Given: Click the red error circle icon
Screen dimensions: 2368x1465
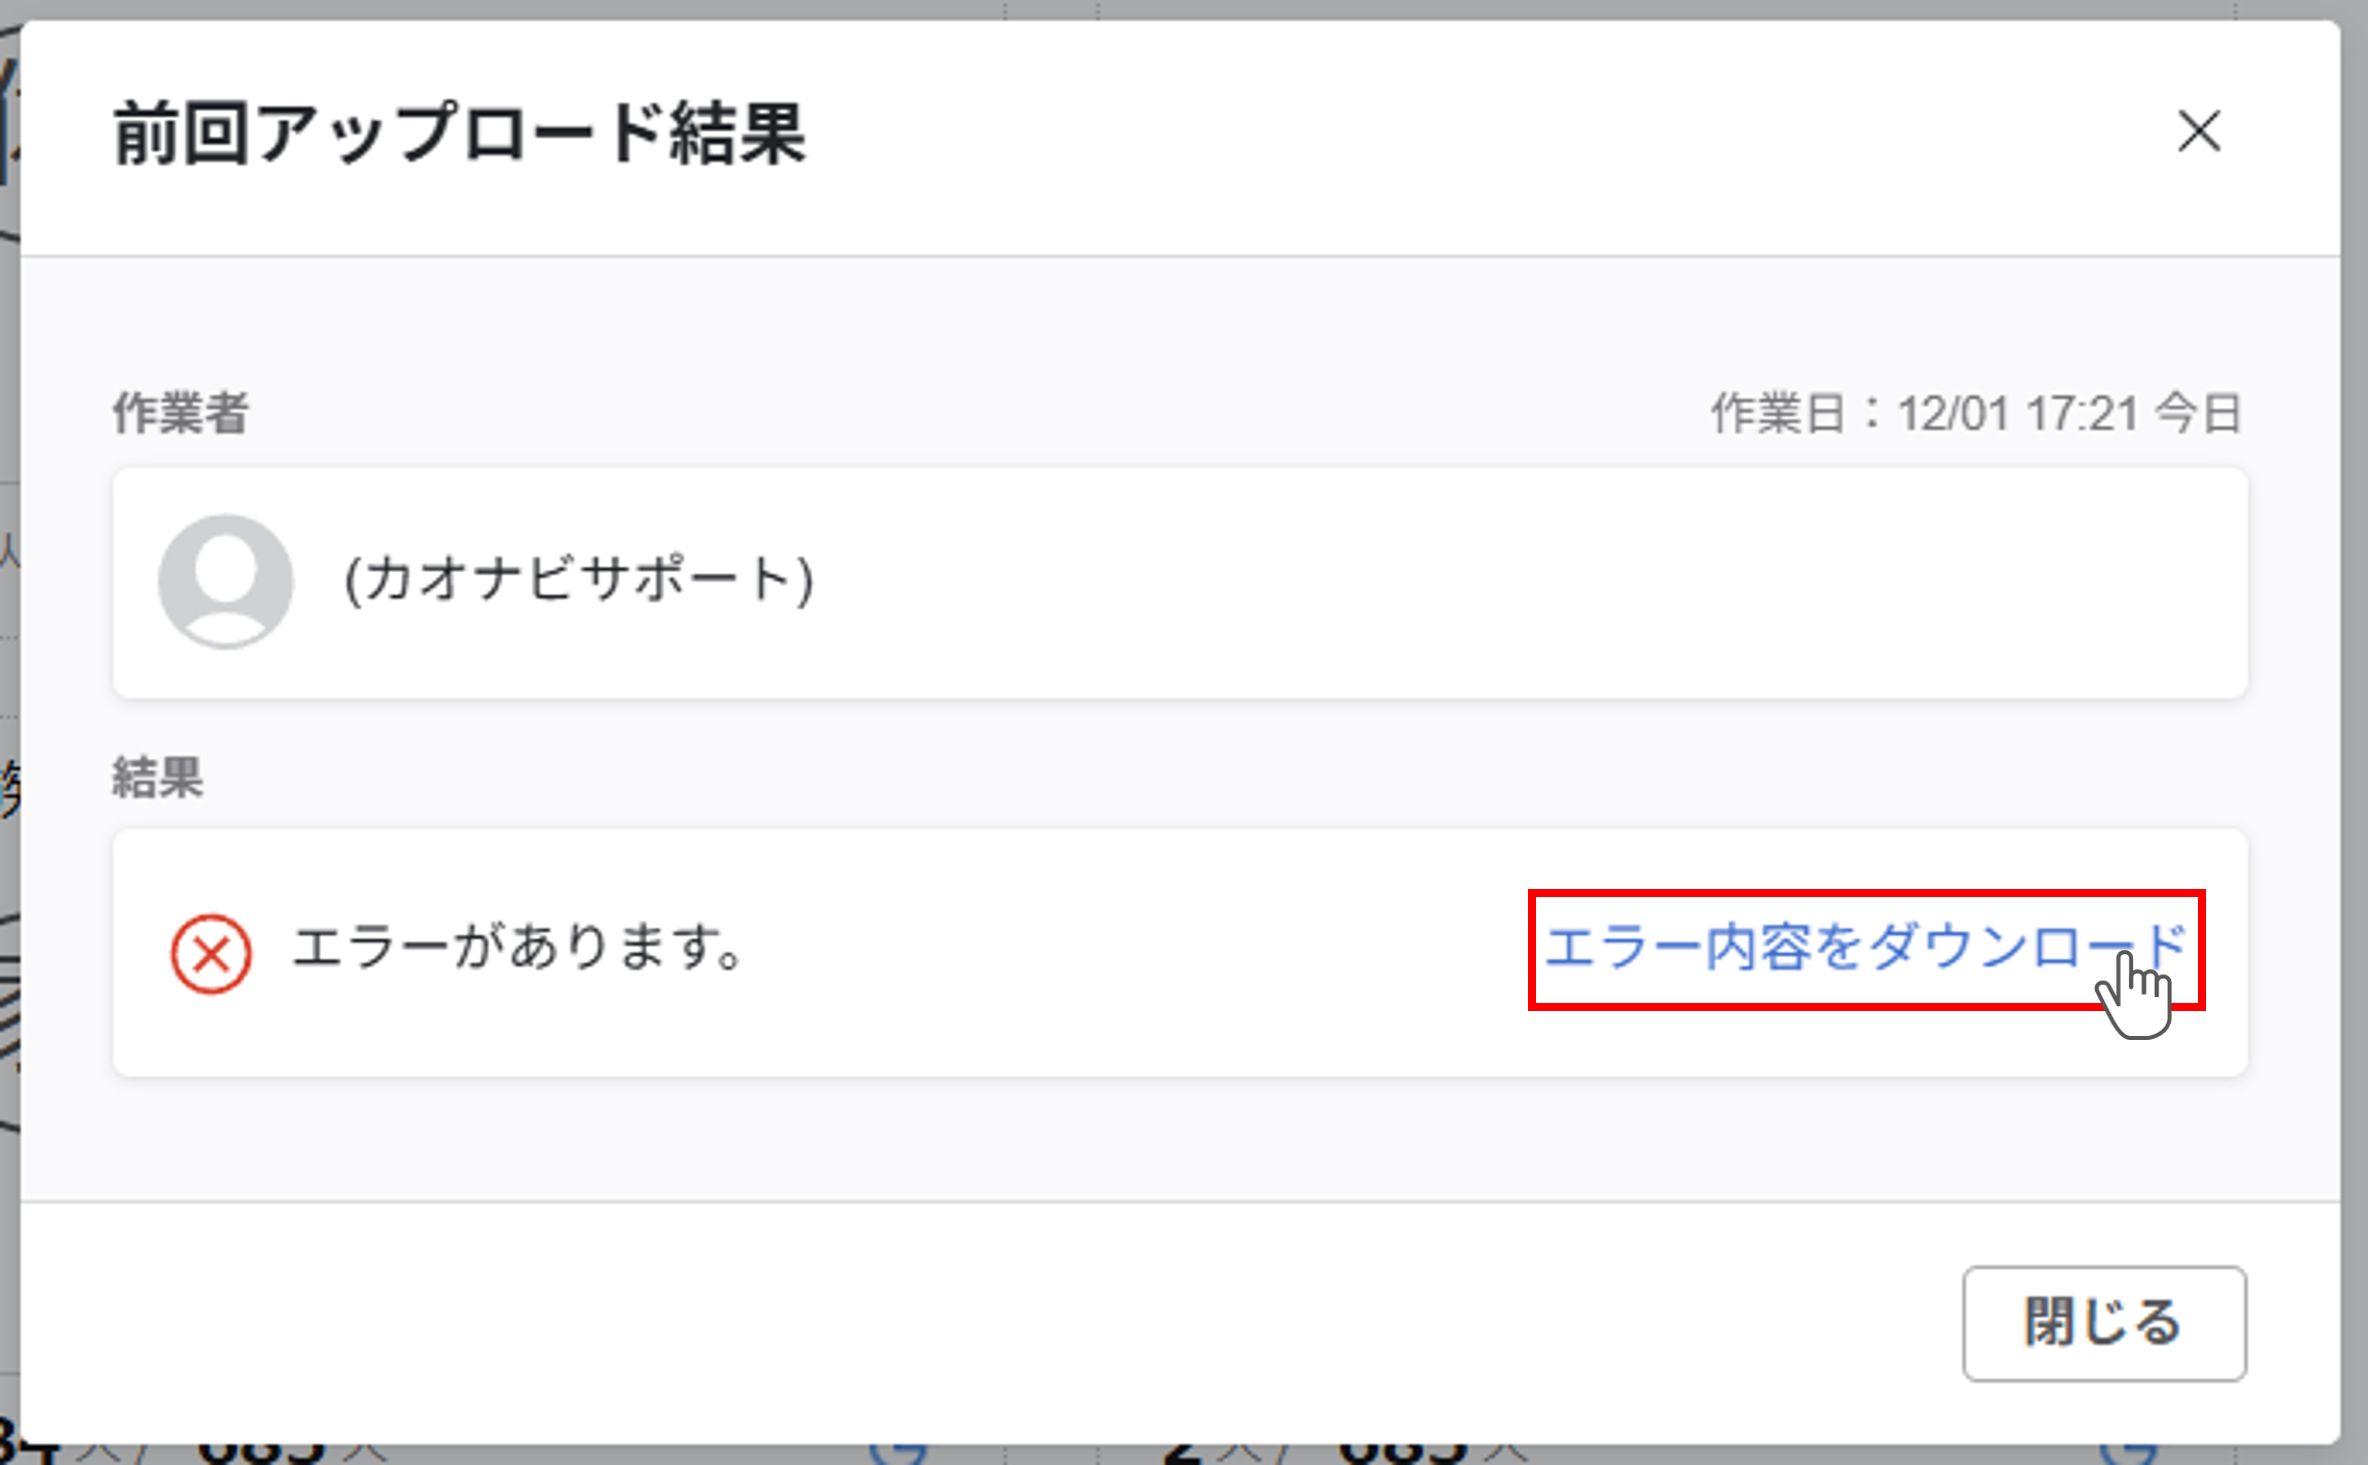Looking at the screenshot, I should click(x=211, y=954).
